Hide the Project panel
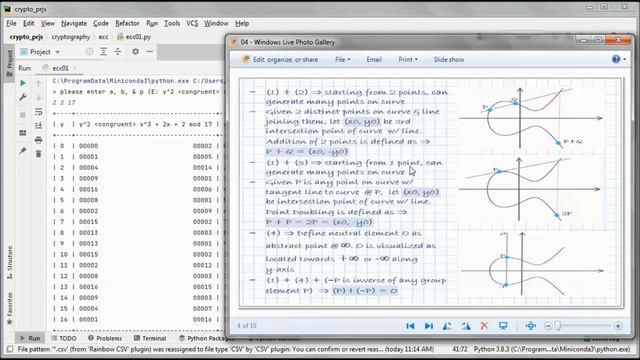The image size is (640, 360). click(x=150, y=52)
